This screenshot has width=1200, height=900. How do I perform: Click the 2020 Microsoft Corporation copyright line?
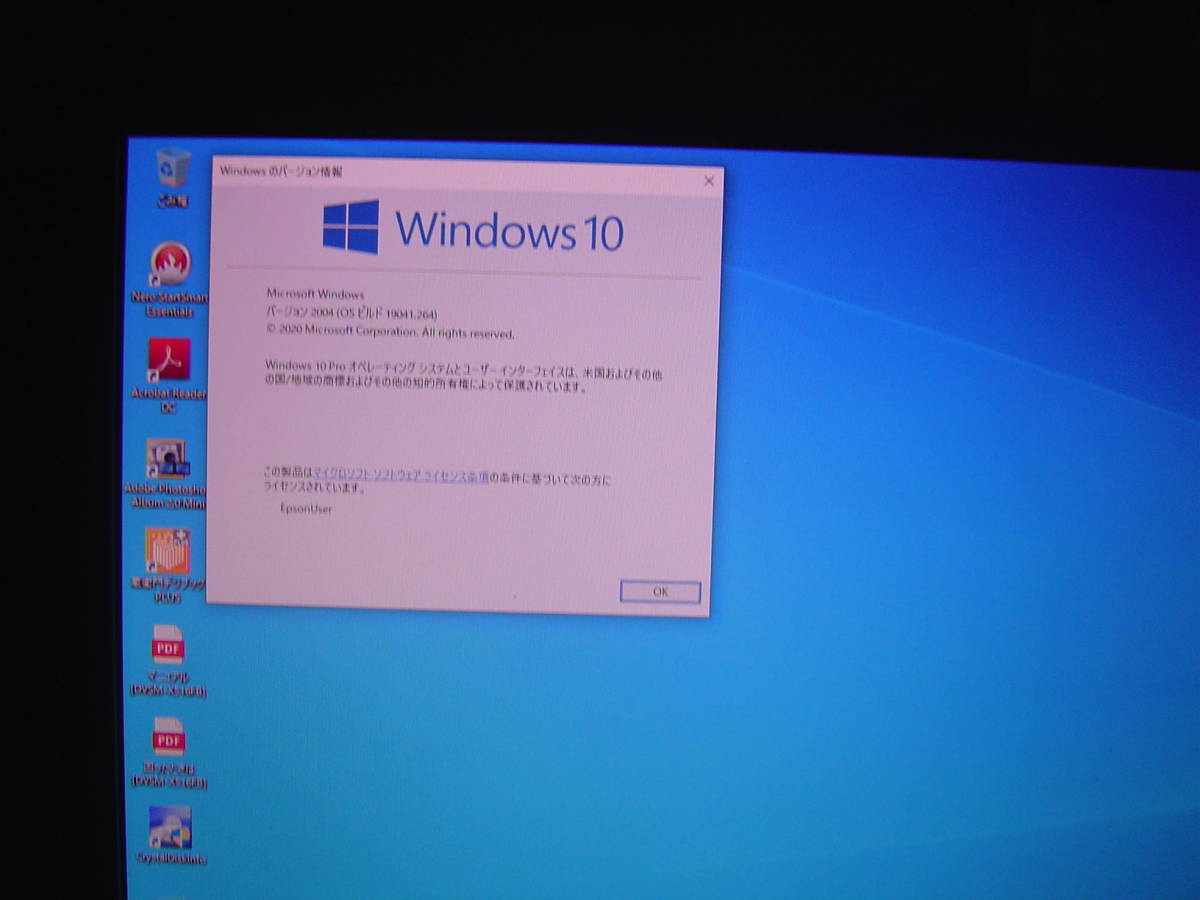point(390,332)
